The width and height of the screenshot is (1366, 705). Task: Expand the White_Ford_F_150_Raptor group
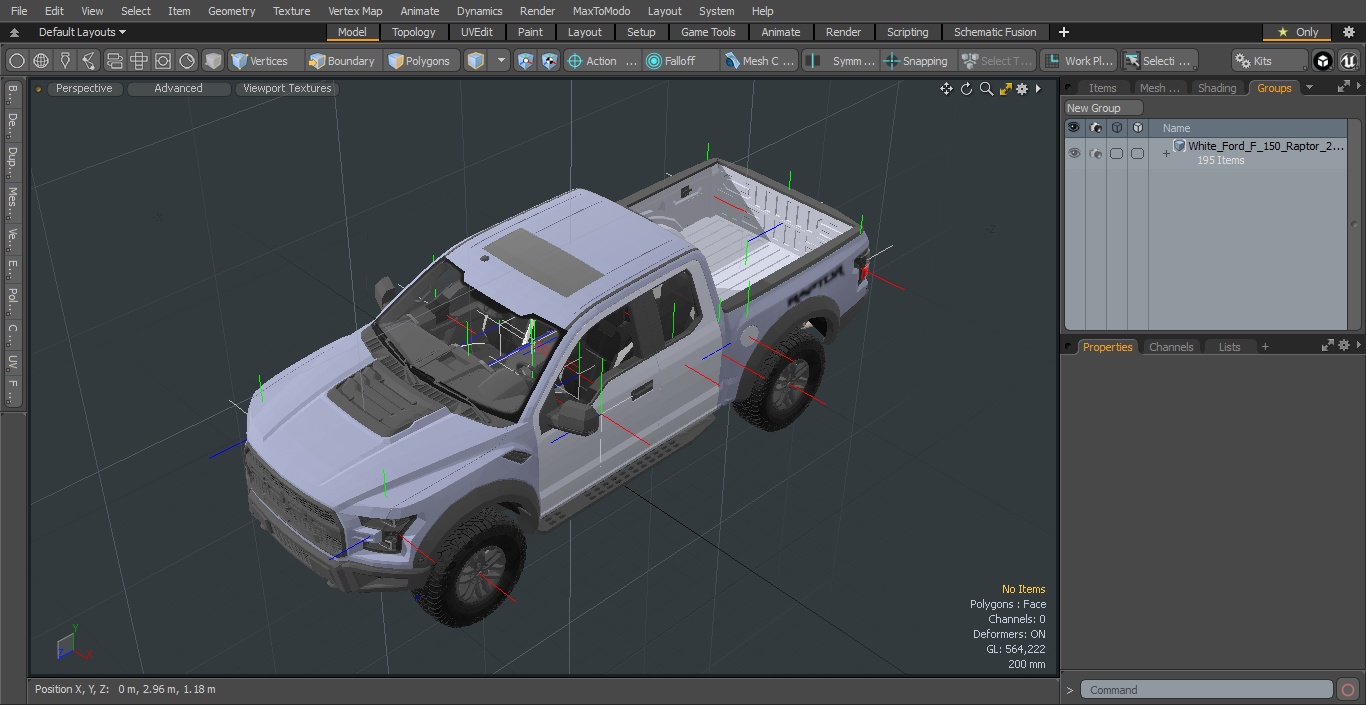tap(1165, 153)
